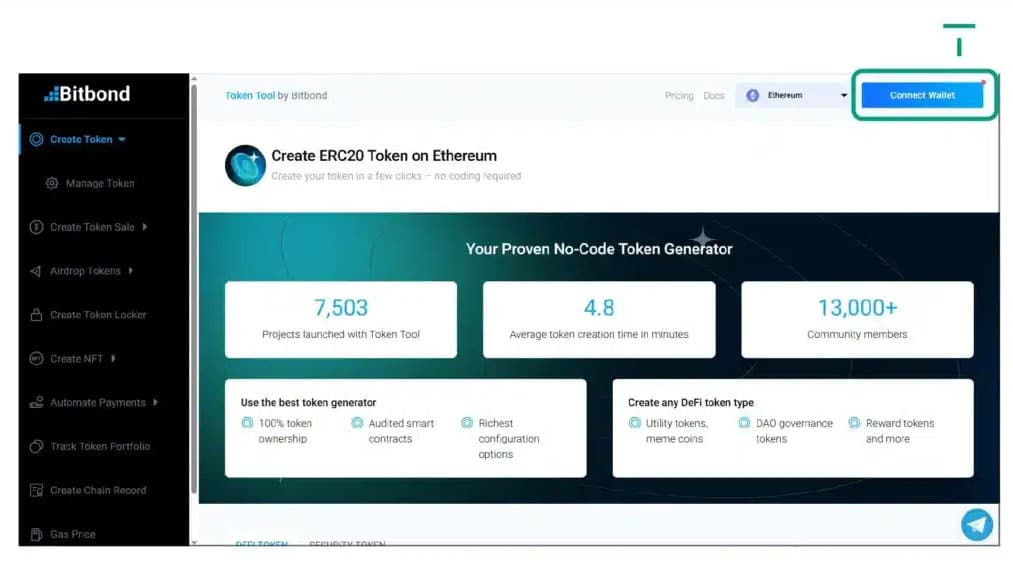Click the Create Token Sale dollar icon
This screenshot has height=568, width=1013.
pyautogui.click(x=36, y=227)
